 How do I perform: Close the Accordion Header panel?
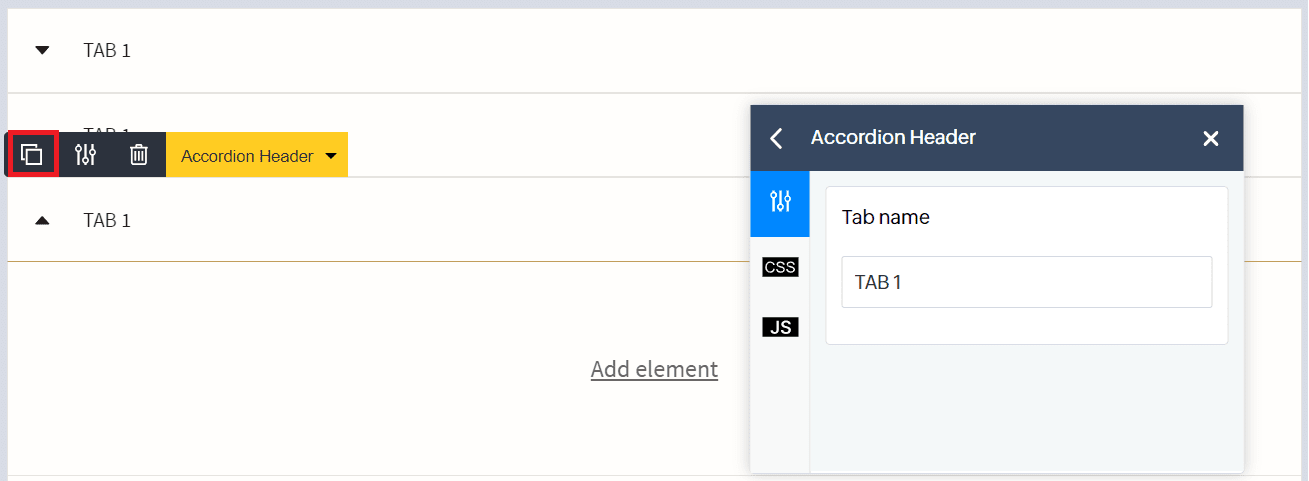coord(1210,138)
